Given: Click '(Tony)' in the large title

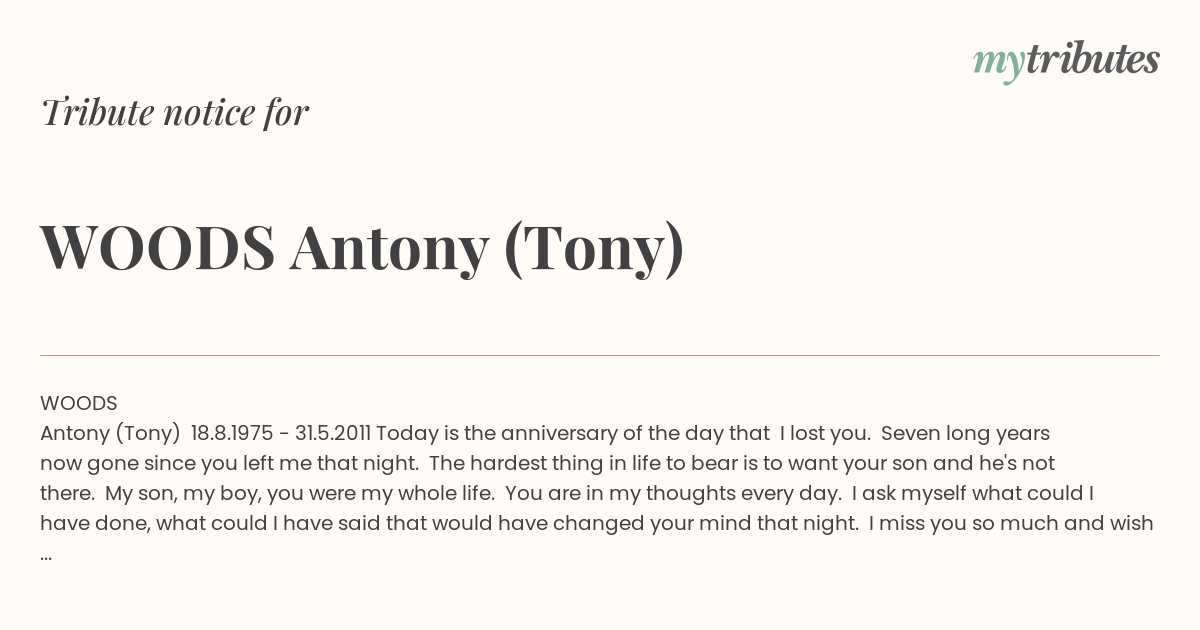Looking at the screenshot, I should [594, 249].
